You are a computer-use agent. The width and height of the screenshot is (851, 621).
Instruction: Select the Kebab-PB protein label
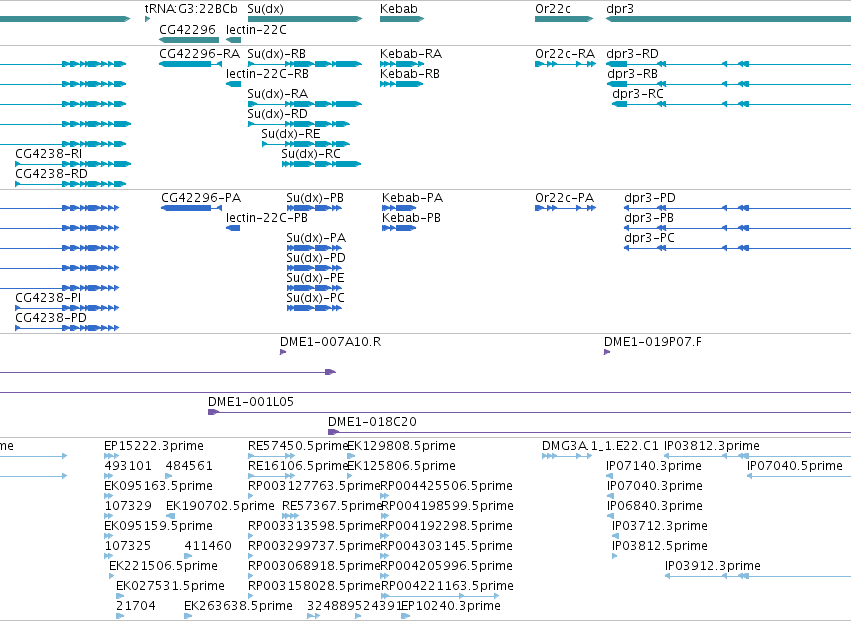[411, 218]
